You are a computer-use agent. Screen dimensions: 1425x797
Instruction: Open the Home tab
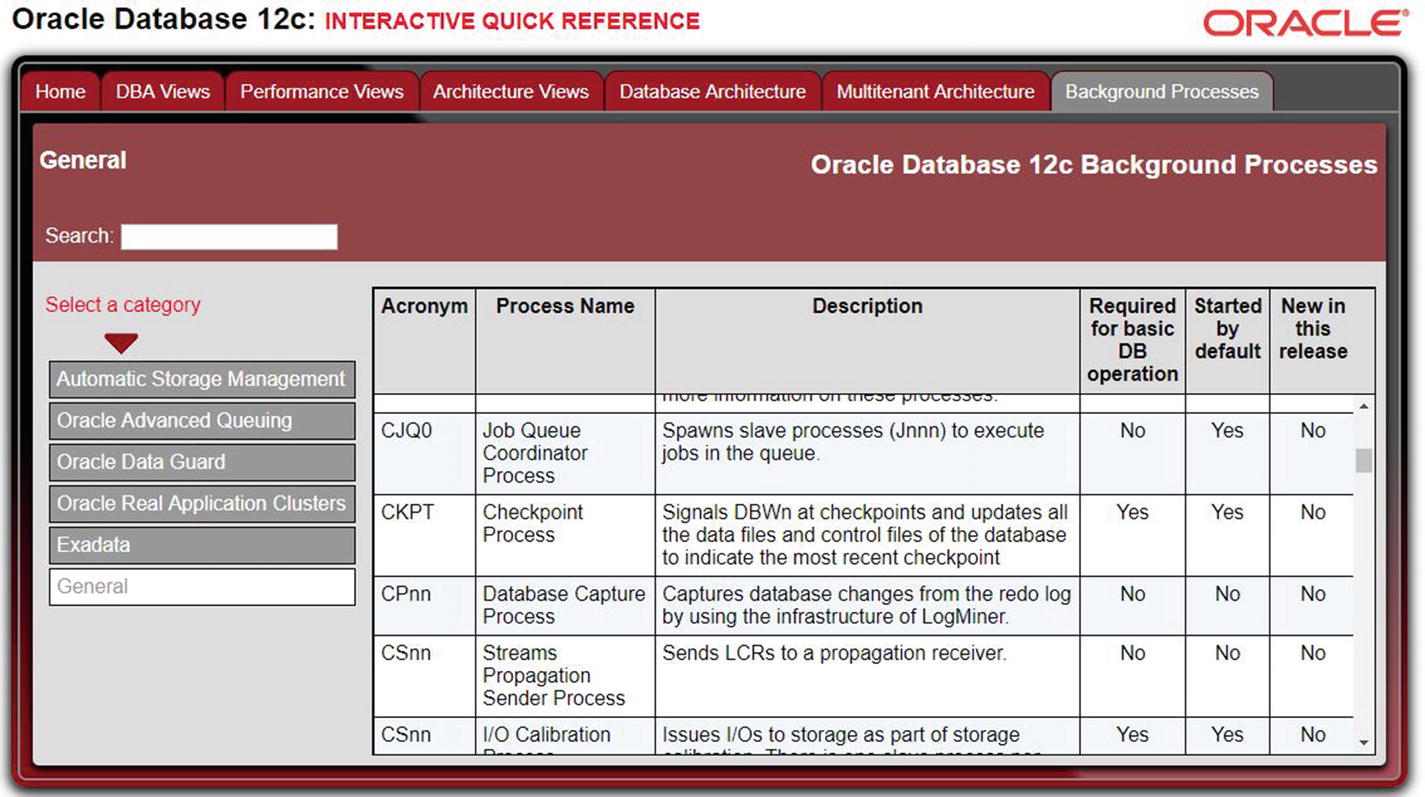(x=60, y=91)
